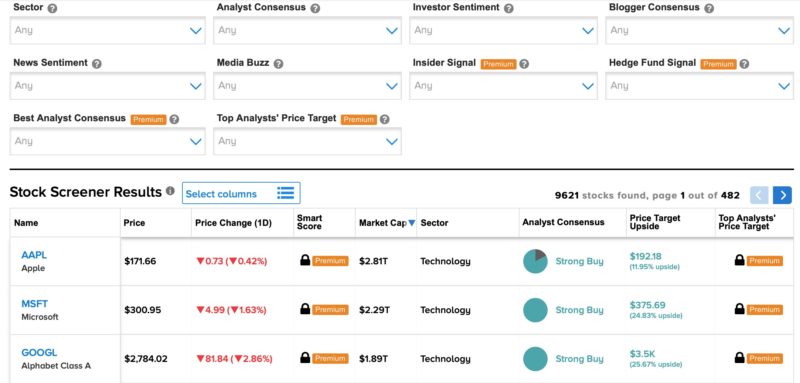Open the AAPL stock link
Screen dimensions: 800x383
(34, 255)
